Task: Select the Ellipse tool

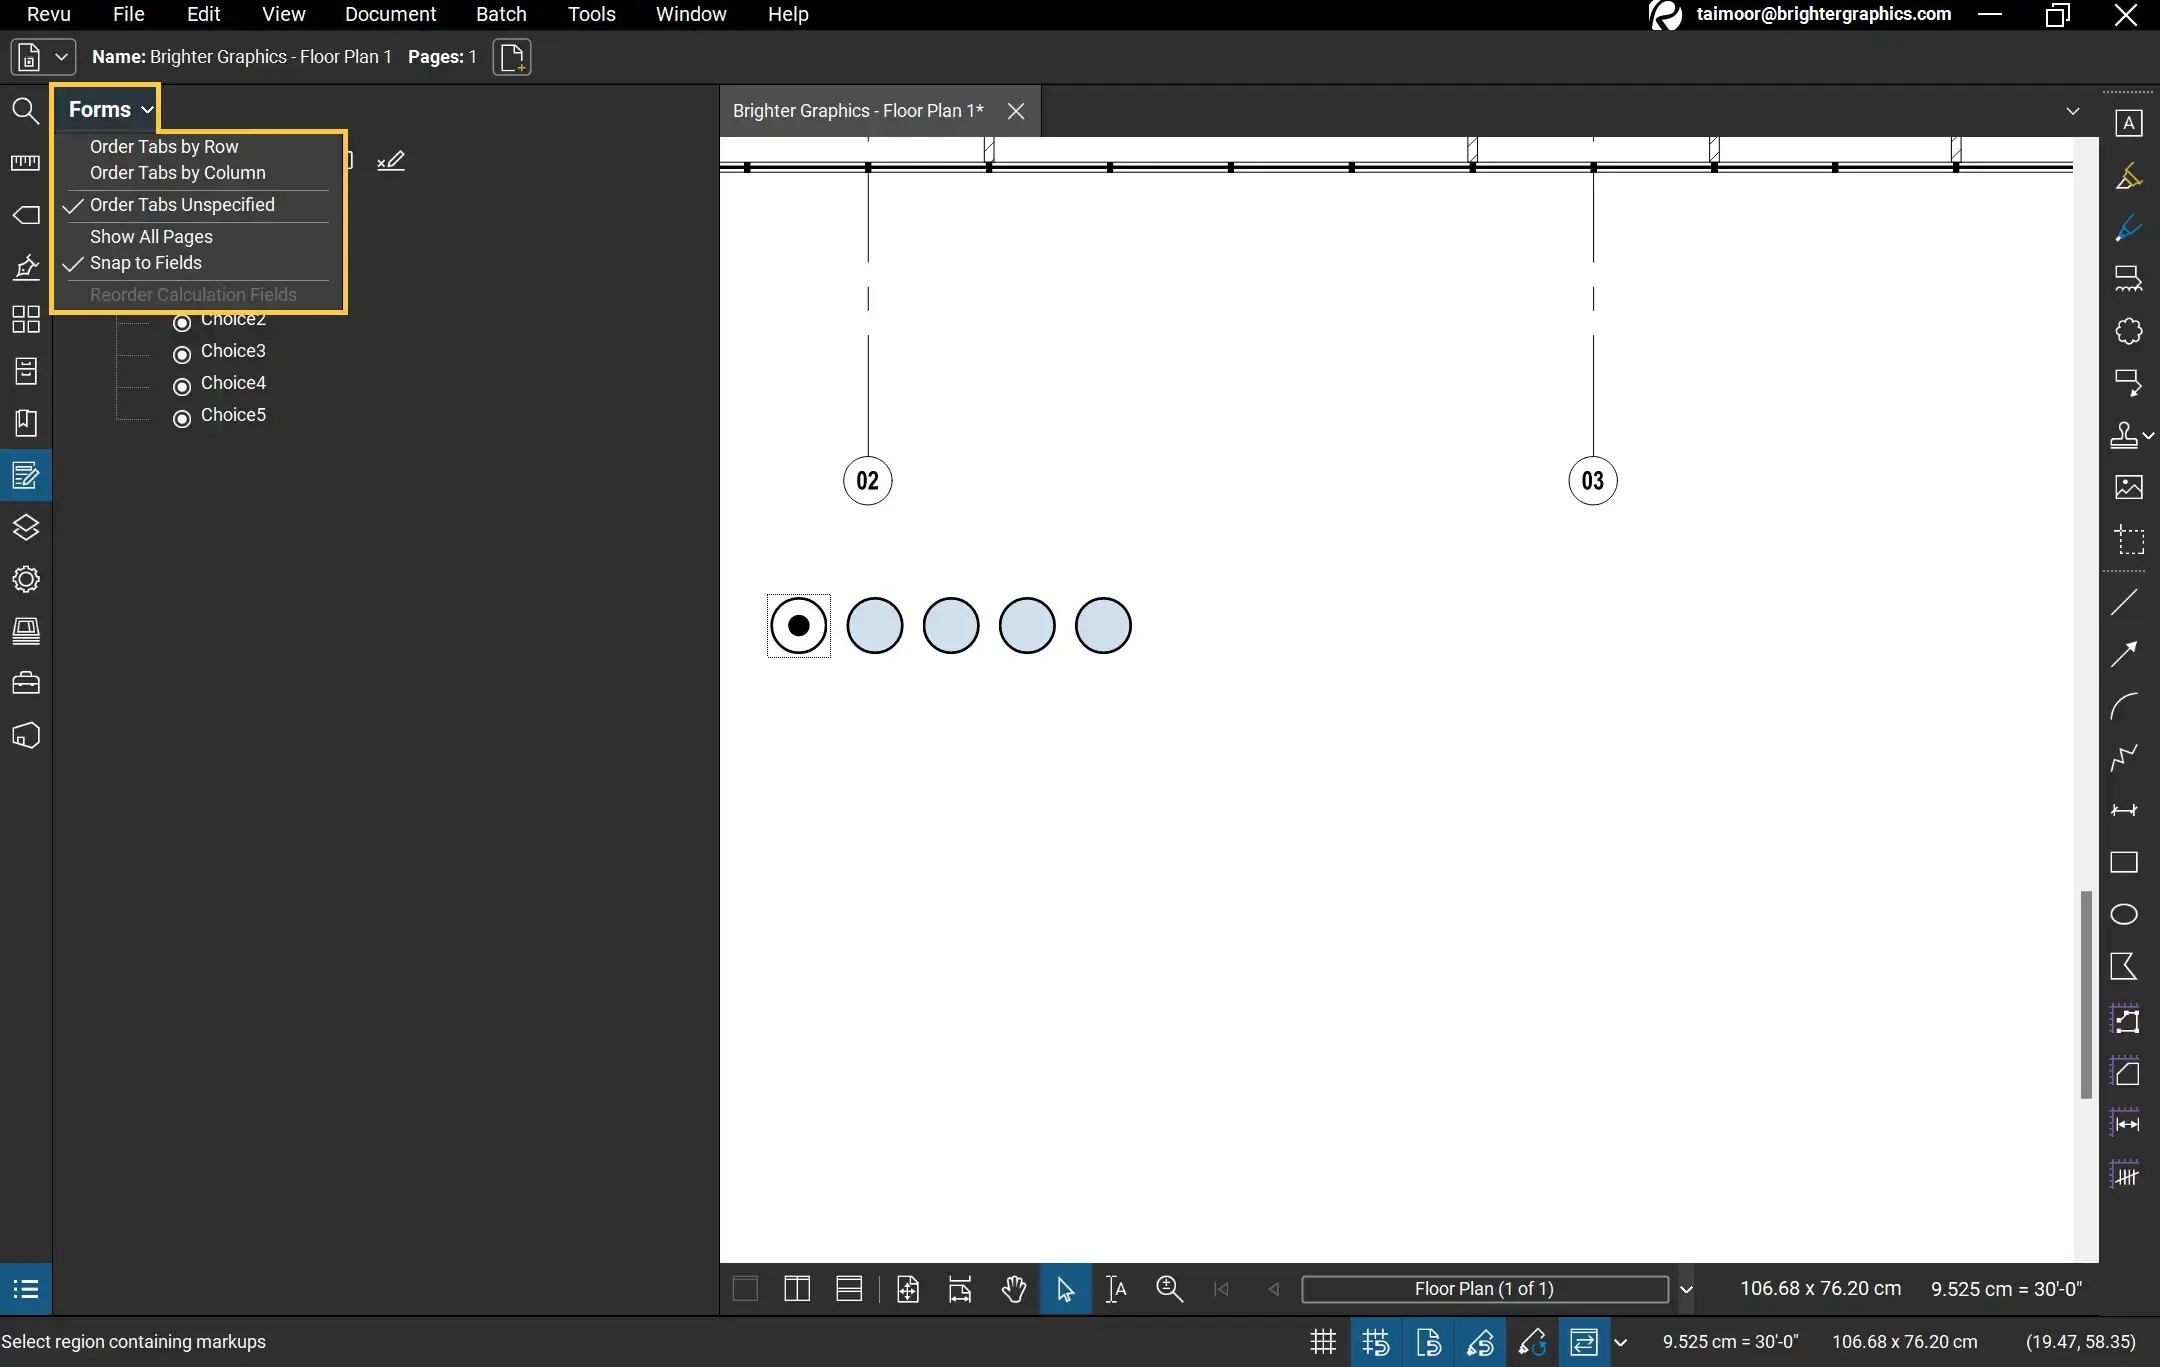Action: click(2124, 914)
